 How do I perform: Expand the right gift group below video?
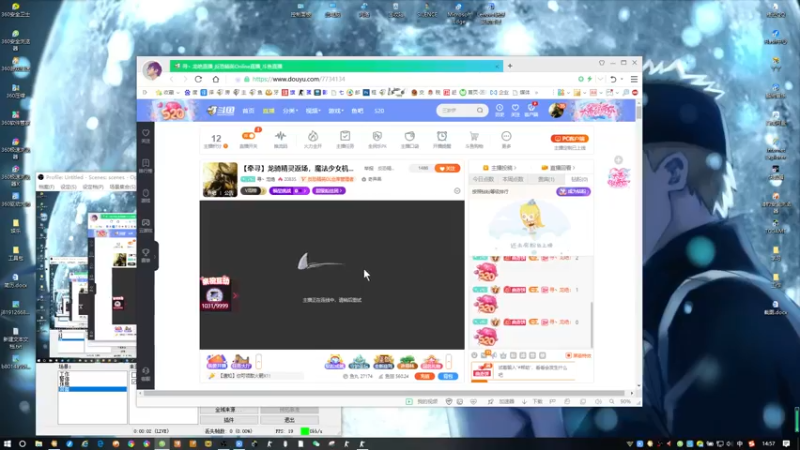click(449, 362)
